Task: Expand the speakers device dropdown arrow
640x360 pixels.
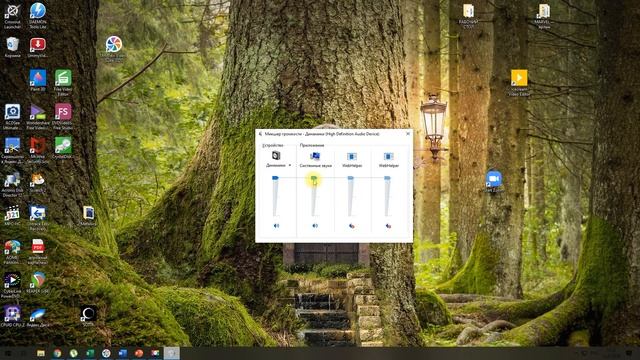Action: (290, 165)
